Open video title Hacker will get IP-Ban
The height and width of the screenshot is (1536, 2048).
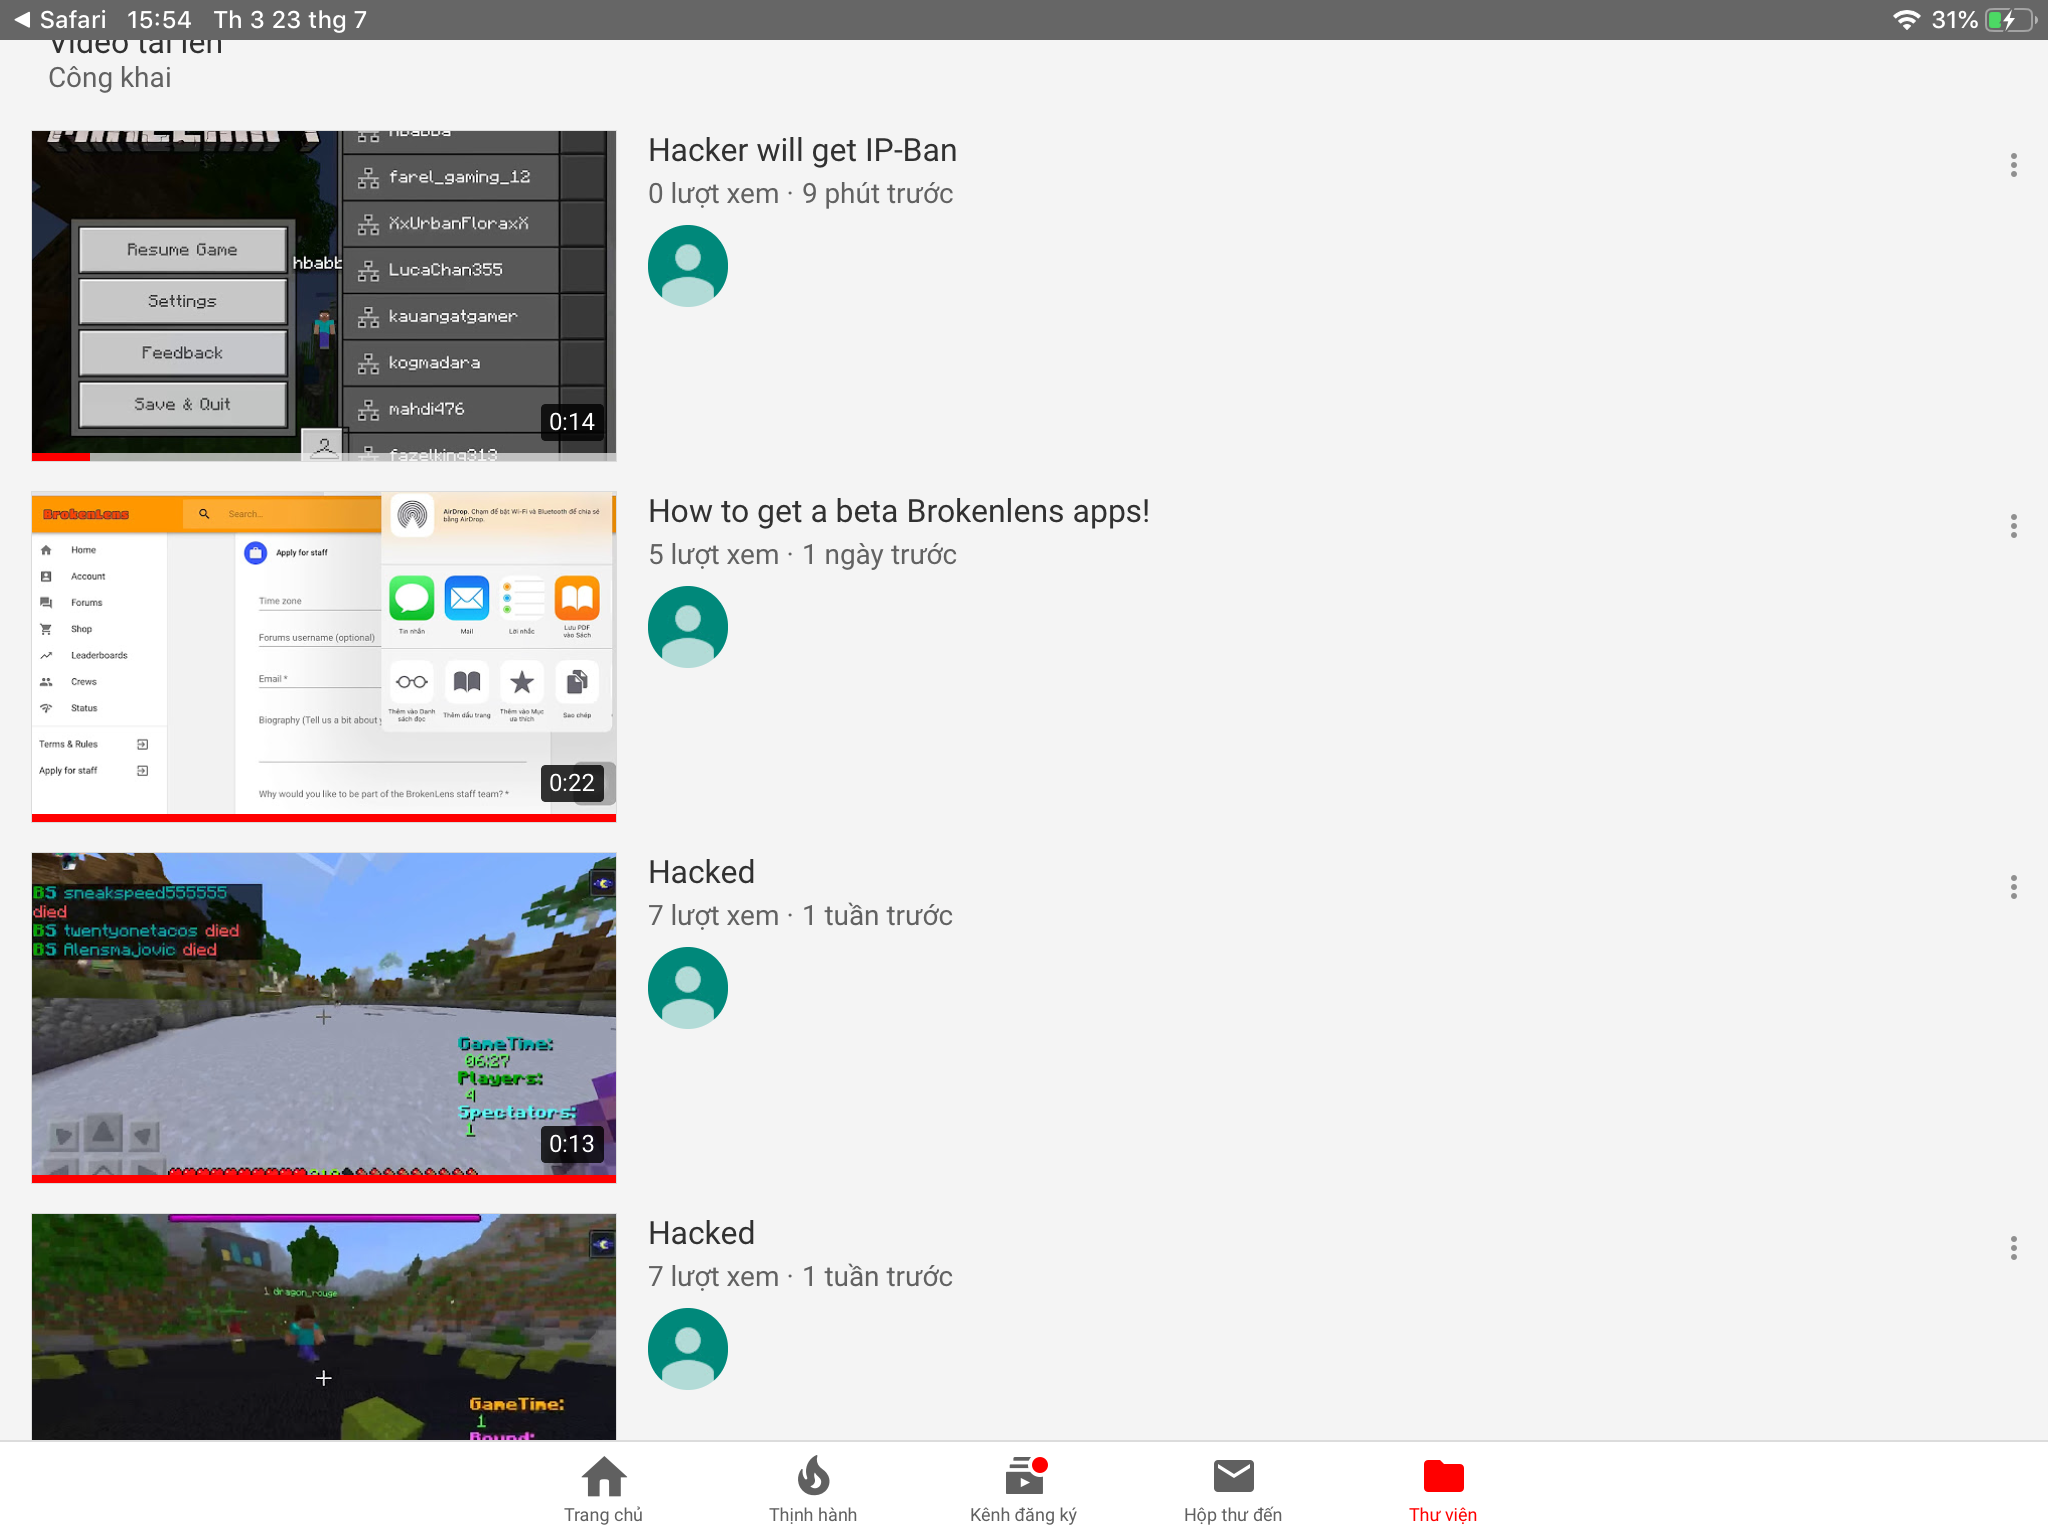pyautogui.click(x=802, y=150)
